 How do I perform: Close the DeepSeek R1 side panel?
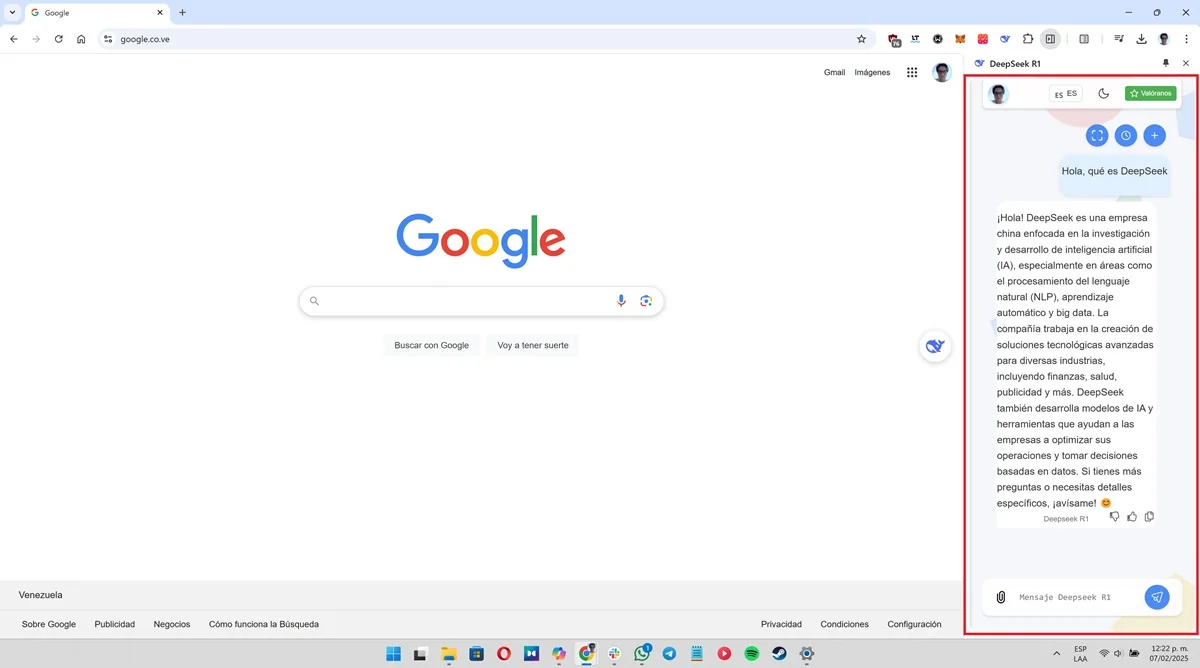(1186, 63)
